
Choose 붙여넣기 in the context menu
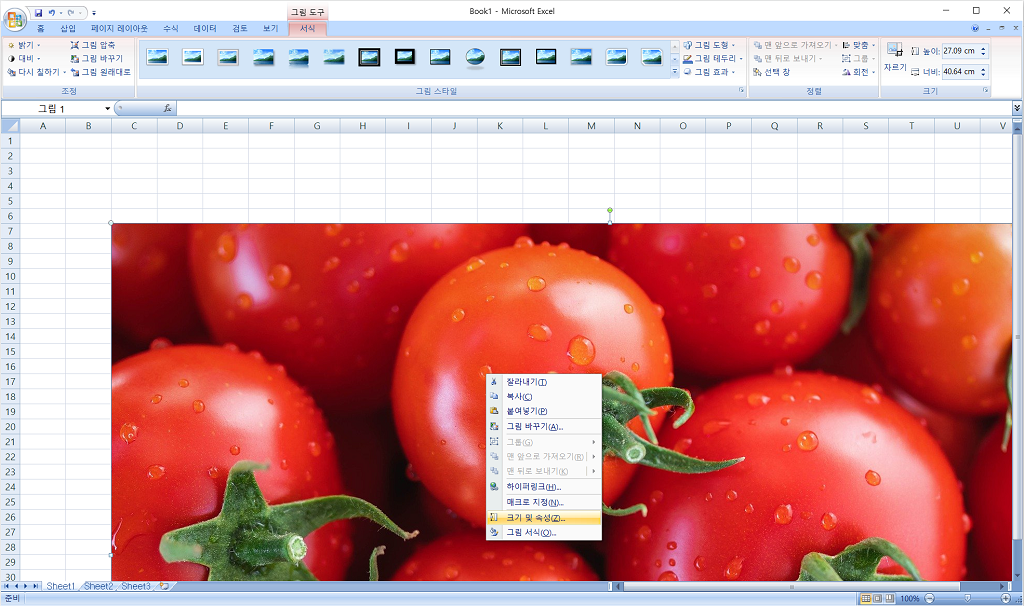(x=543, y=411)
